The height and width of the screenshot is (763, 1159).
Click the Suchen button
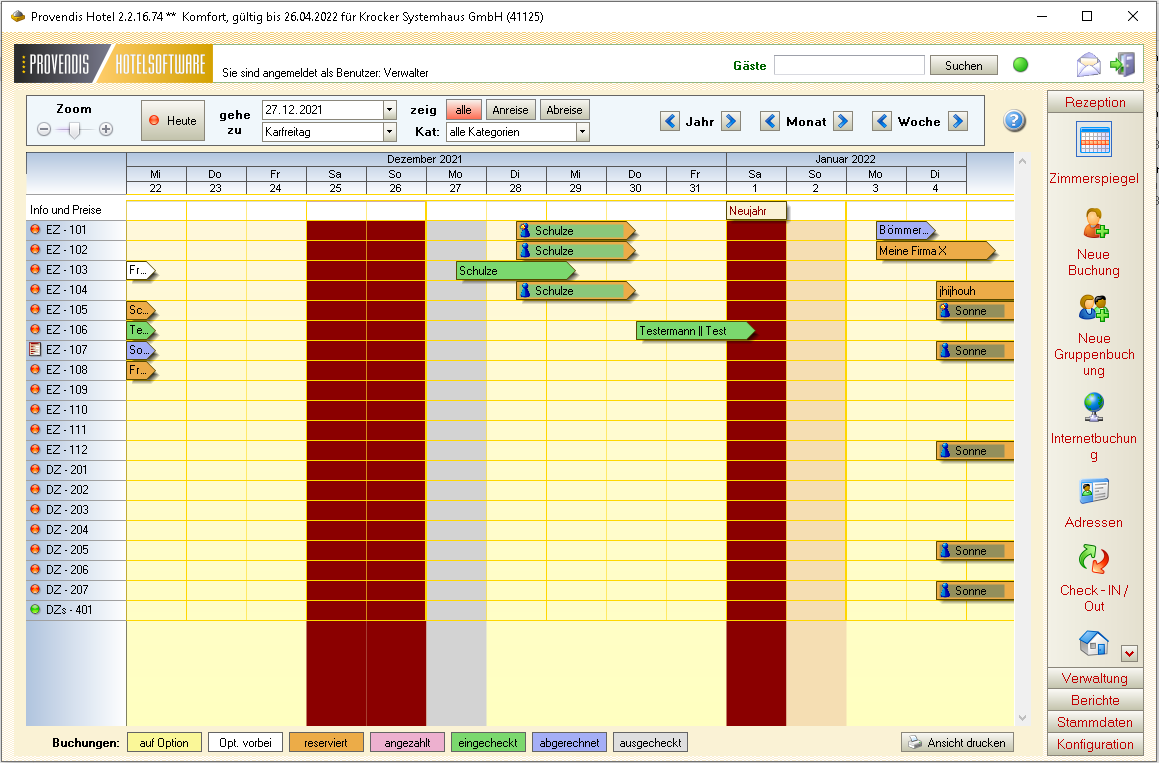pyautogui.click(x=963, y=66)
